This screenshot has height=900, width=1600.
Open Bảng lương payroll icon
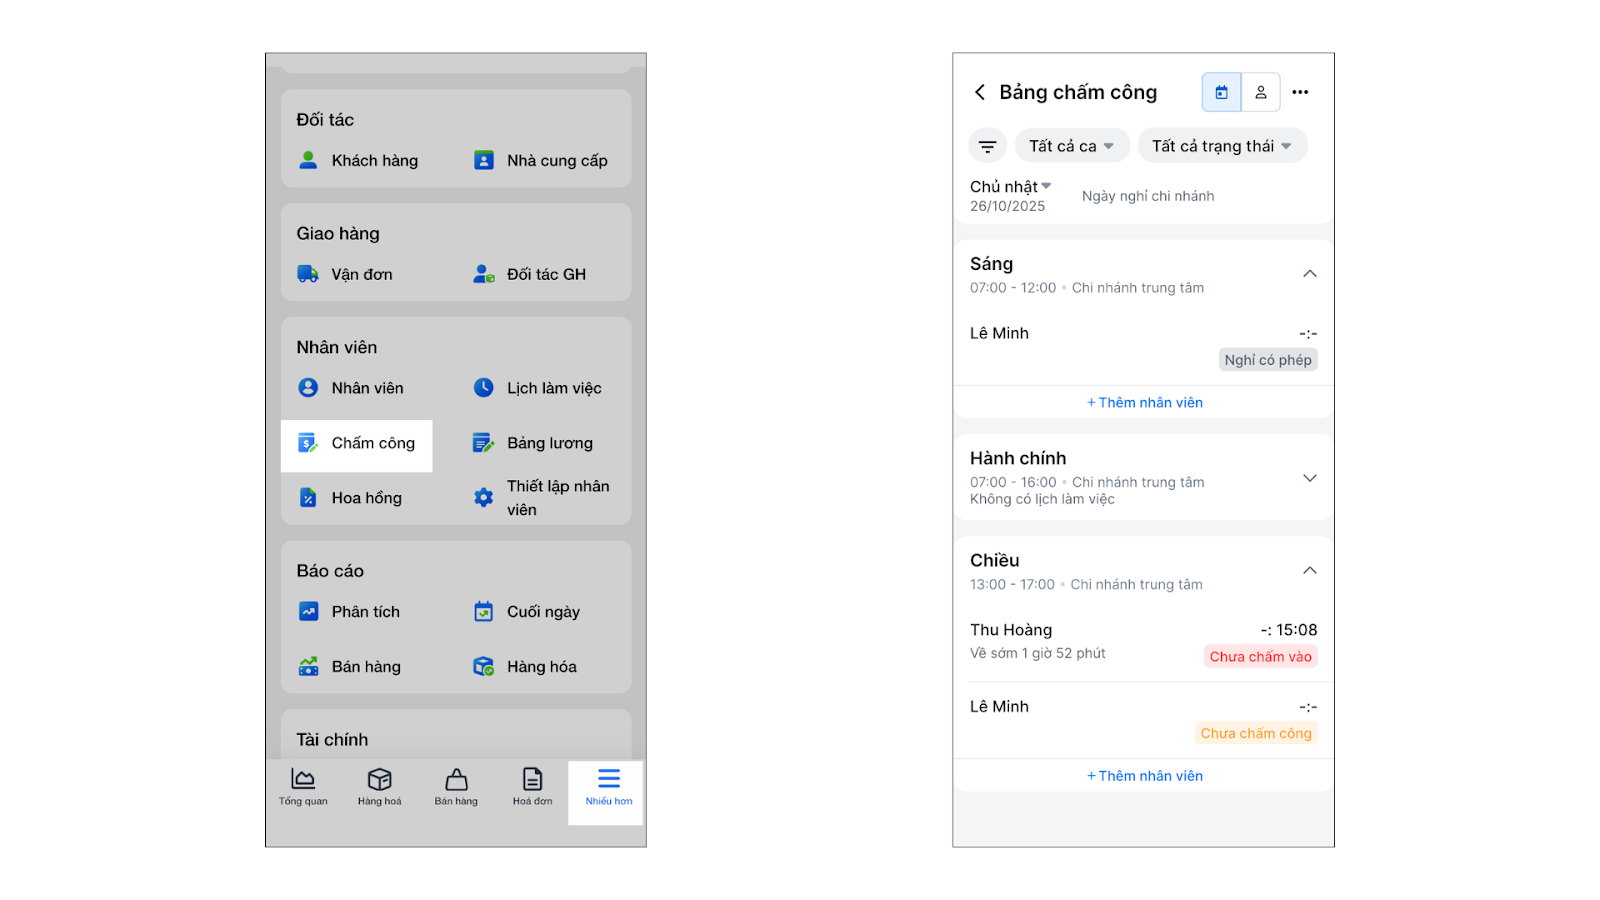[484, 443]
